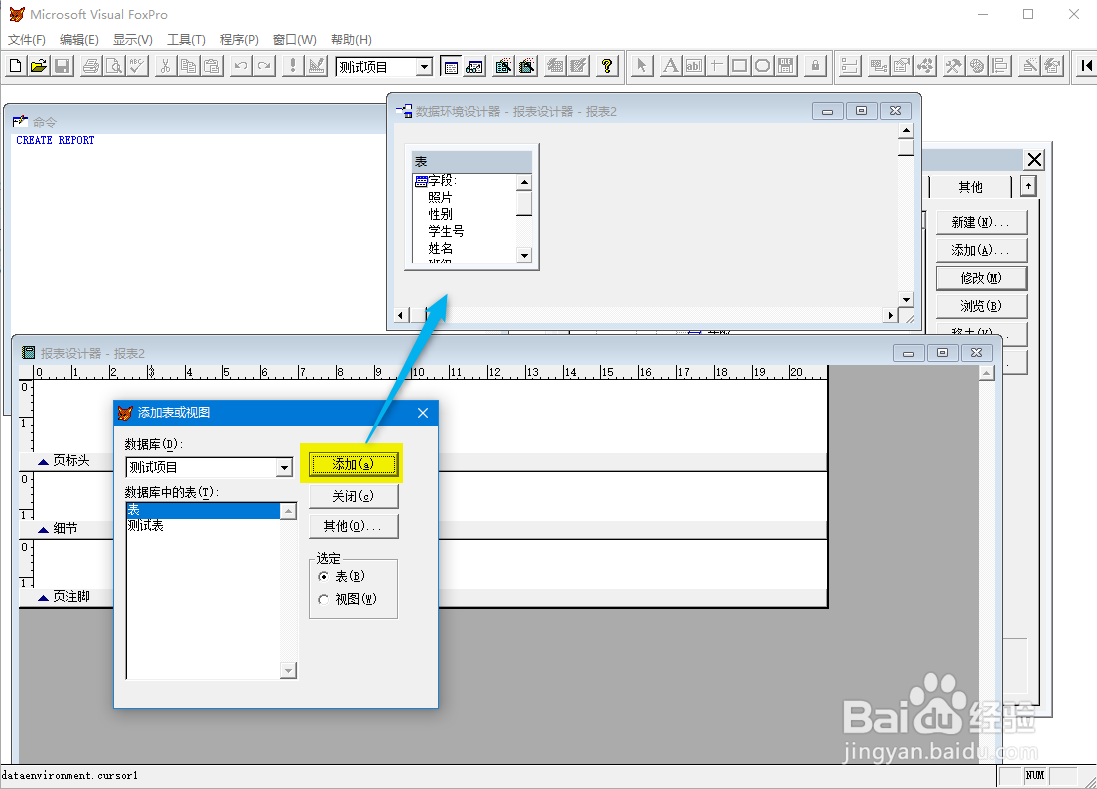Click the Save diskette toolbar icon
Viewport: 1097px width, 789px height.
tap(62, 66)
